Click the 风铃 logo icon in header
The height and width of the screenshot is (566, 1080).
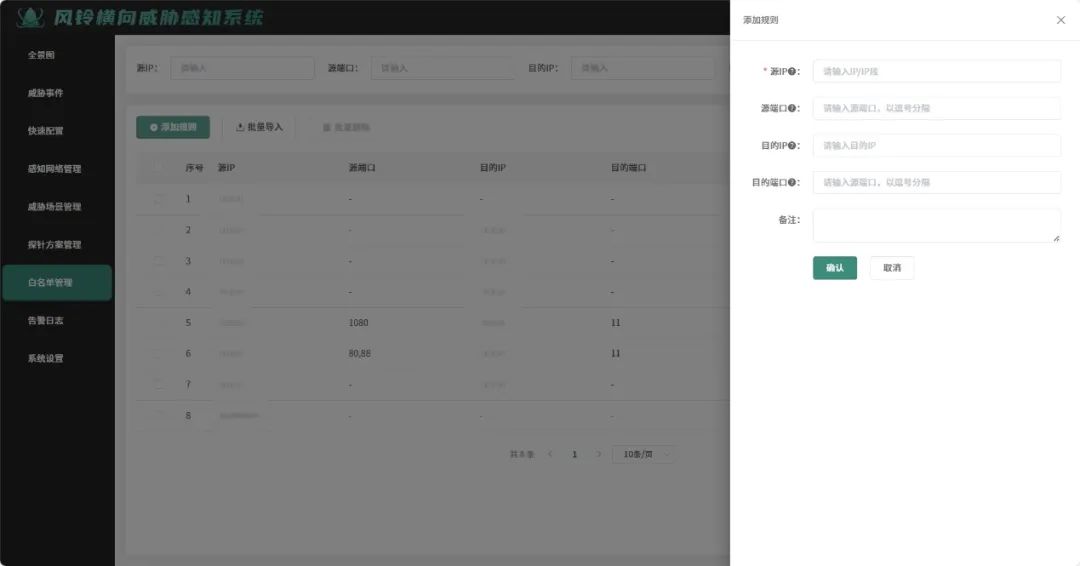pos(30,17)
